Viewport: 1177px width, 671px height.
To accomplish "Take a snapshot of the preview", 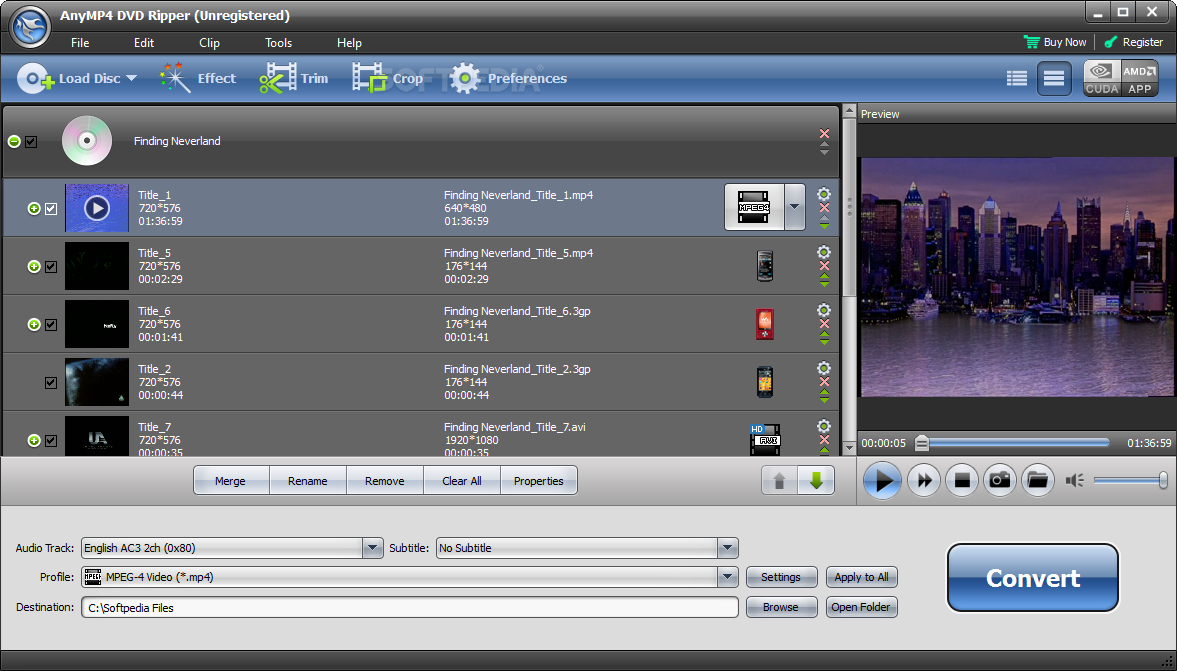I will point(999,480).
